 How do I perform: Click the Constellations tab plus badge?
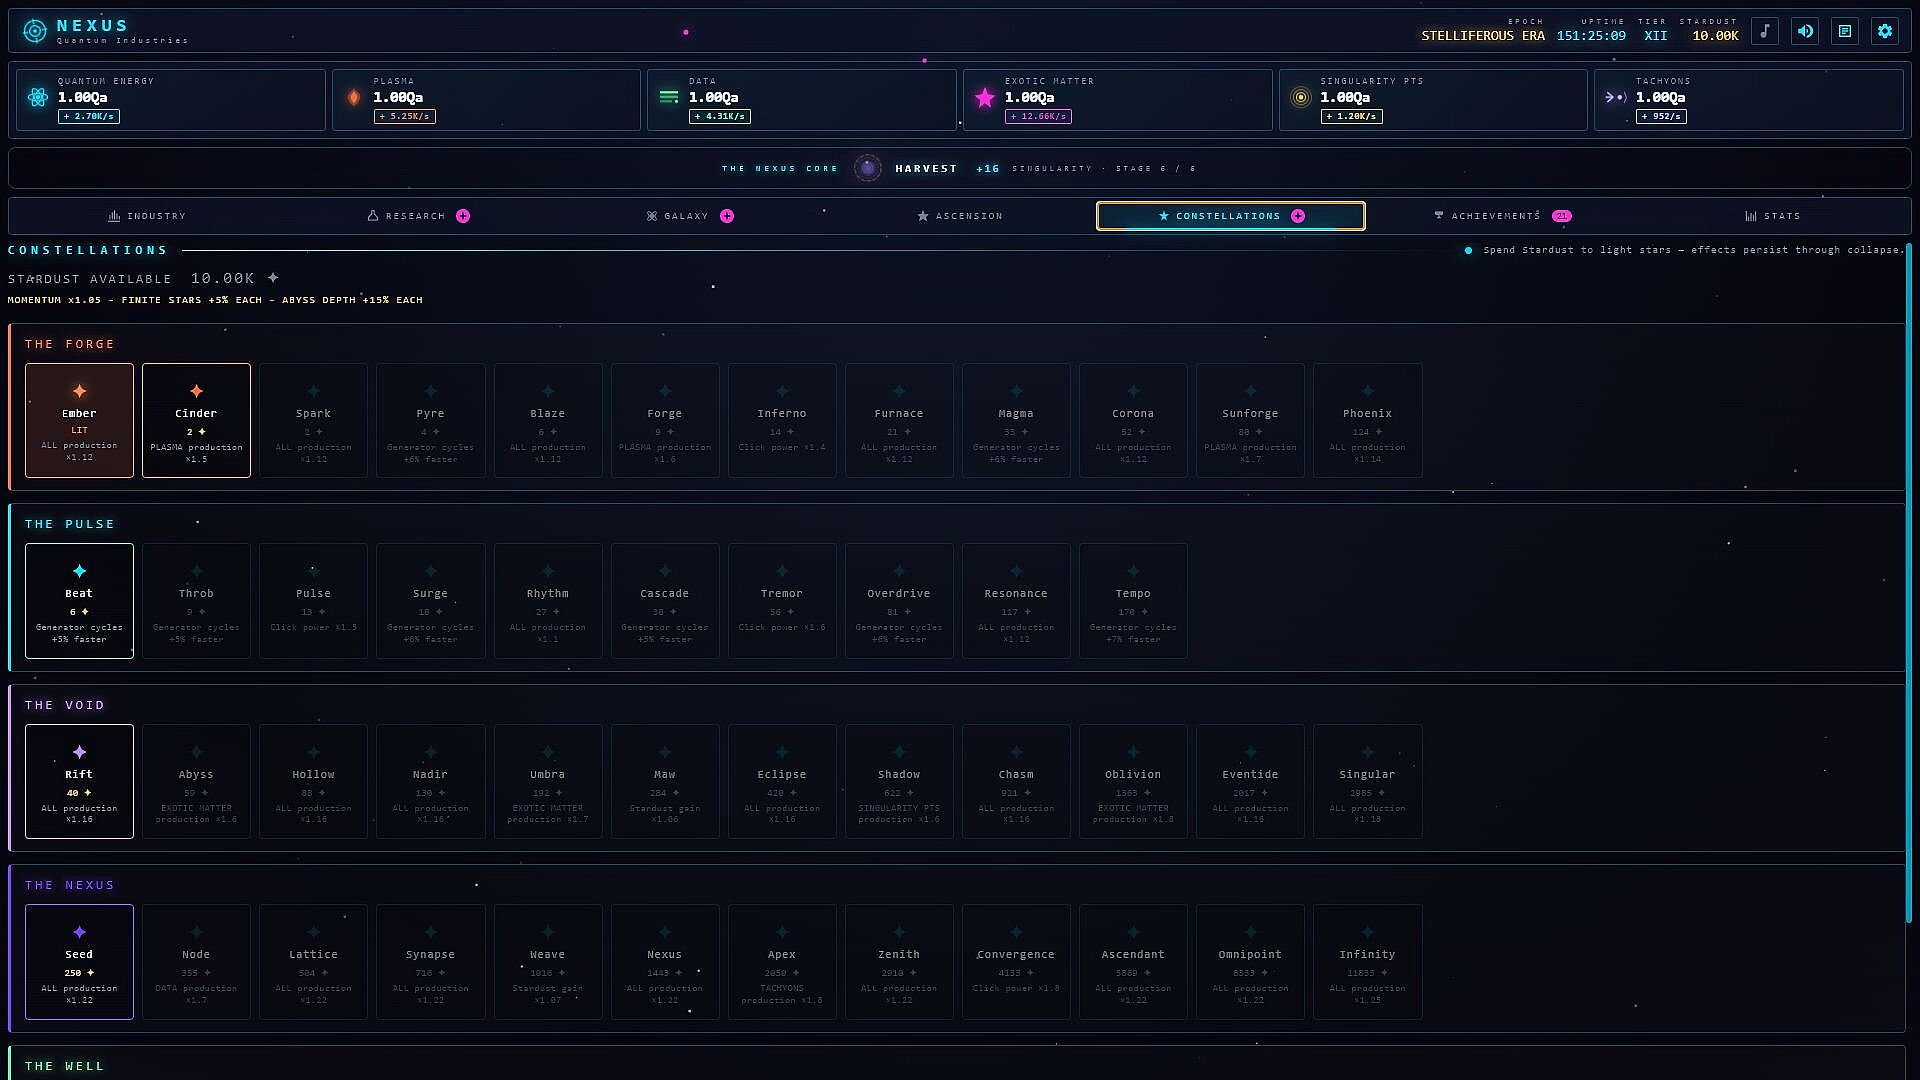click(x=1298, y=216)
